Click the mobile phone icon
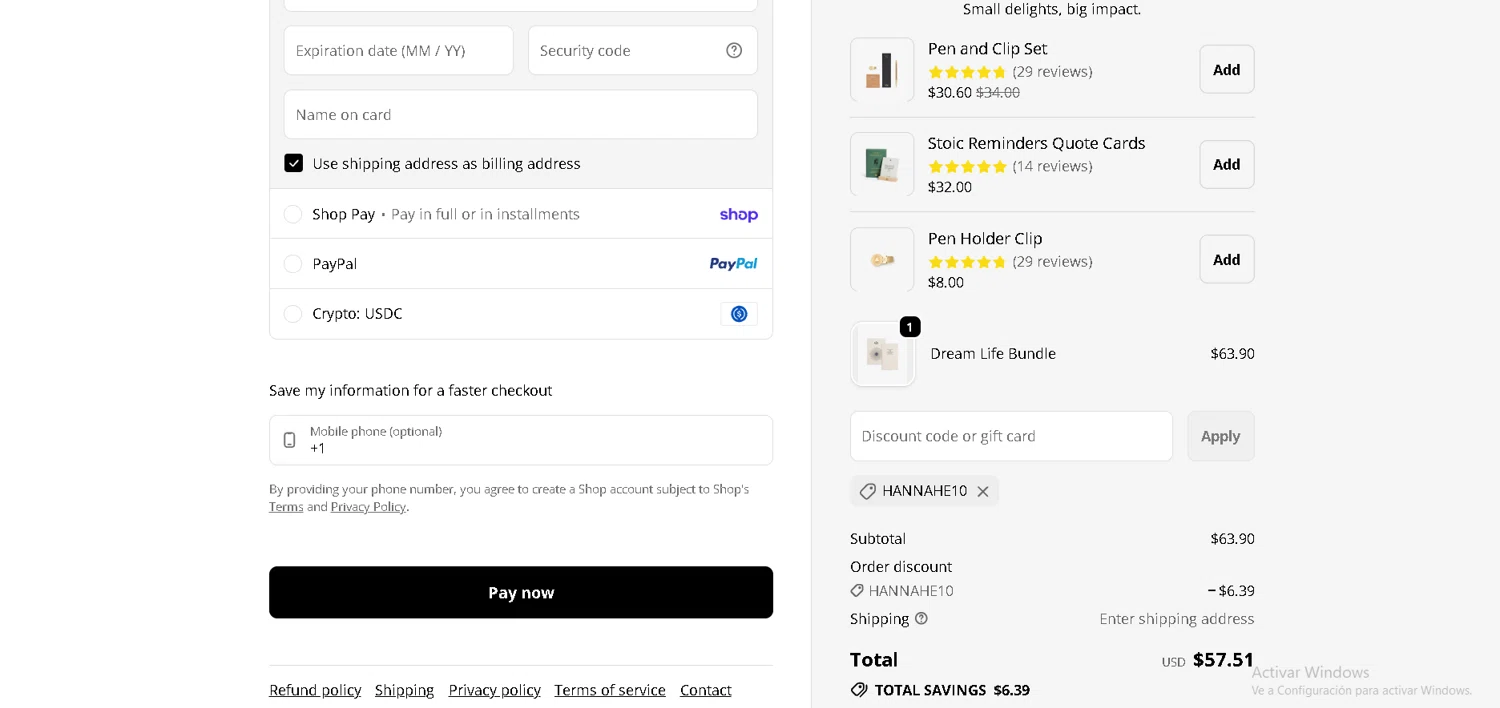Screen dimensions: 1500x708 pos(290,440)
